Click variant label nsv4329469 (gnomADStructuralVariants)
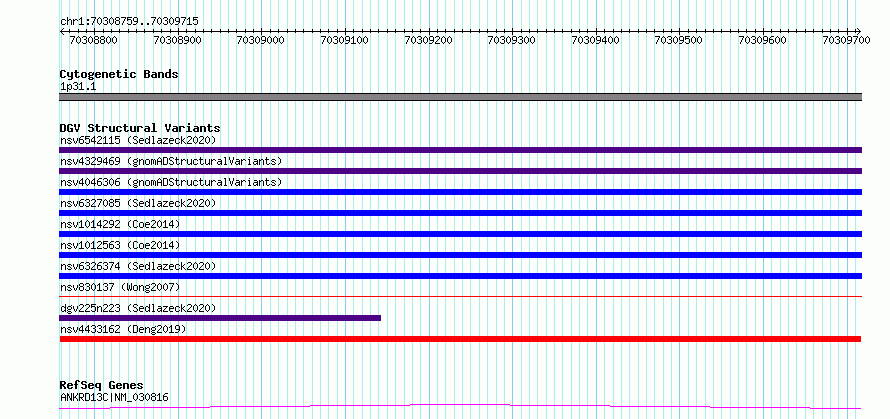890x419 pixels. coord(171,161)
